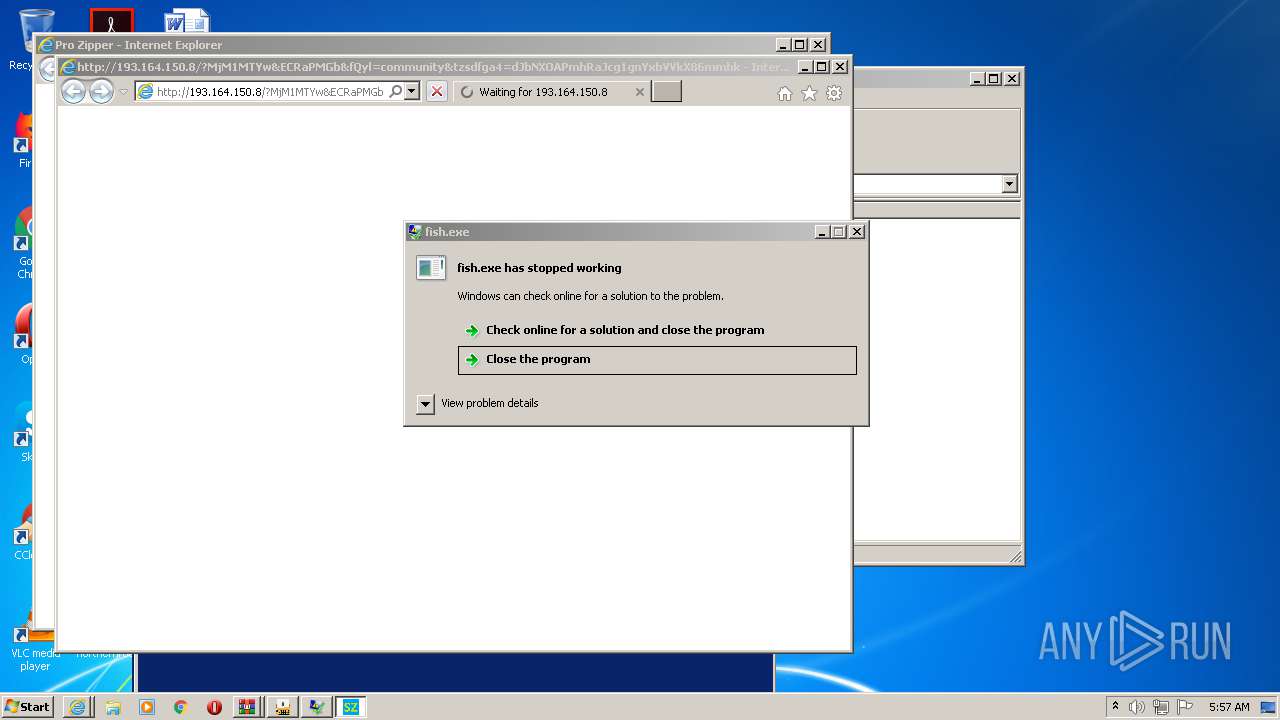This screenshot has height=720, width=1280.
Task: Show hidden tray icons arrow
Action: [x=1115, y=707]
